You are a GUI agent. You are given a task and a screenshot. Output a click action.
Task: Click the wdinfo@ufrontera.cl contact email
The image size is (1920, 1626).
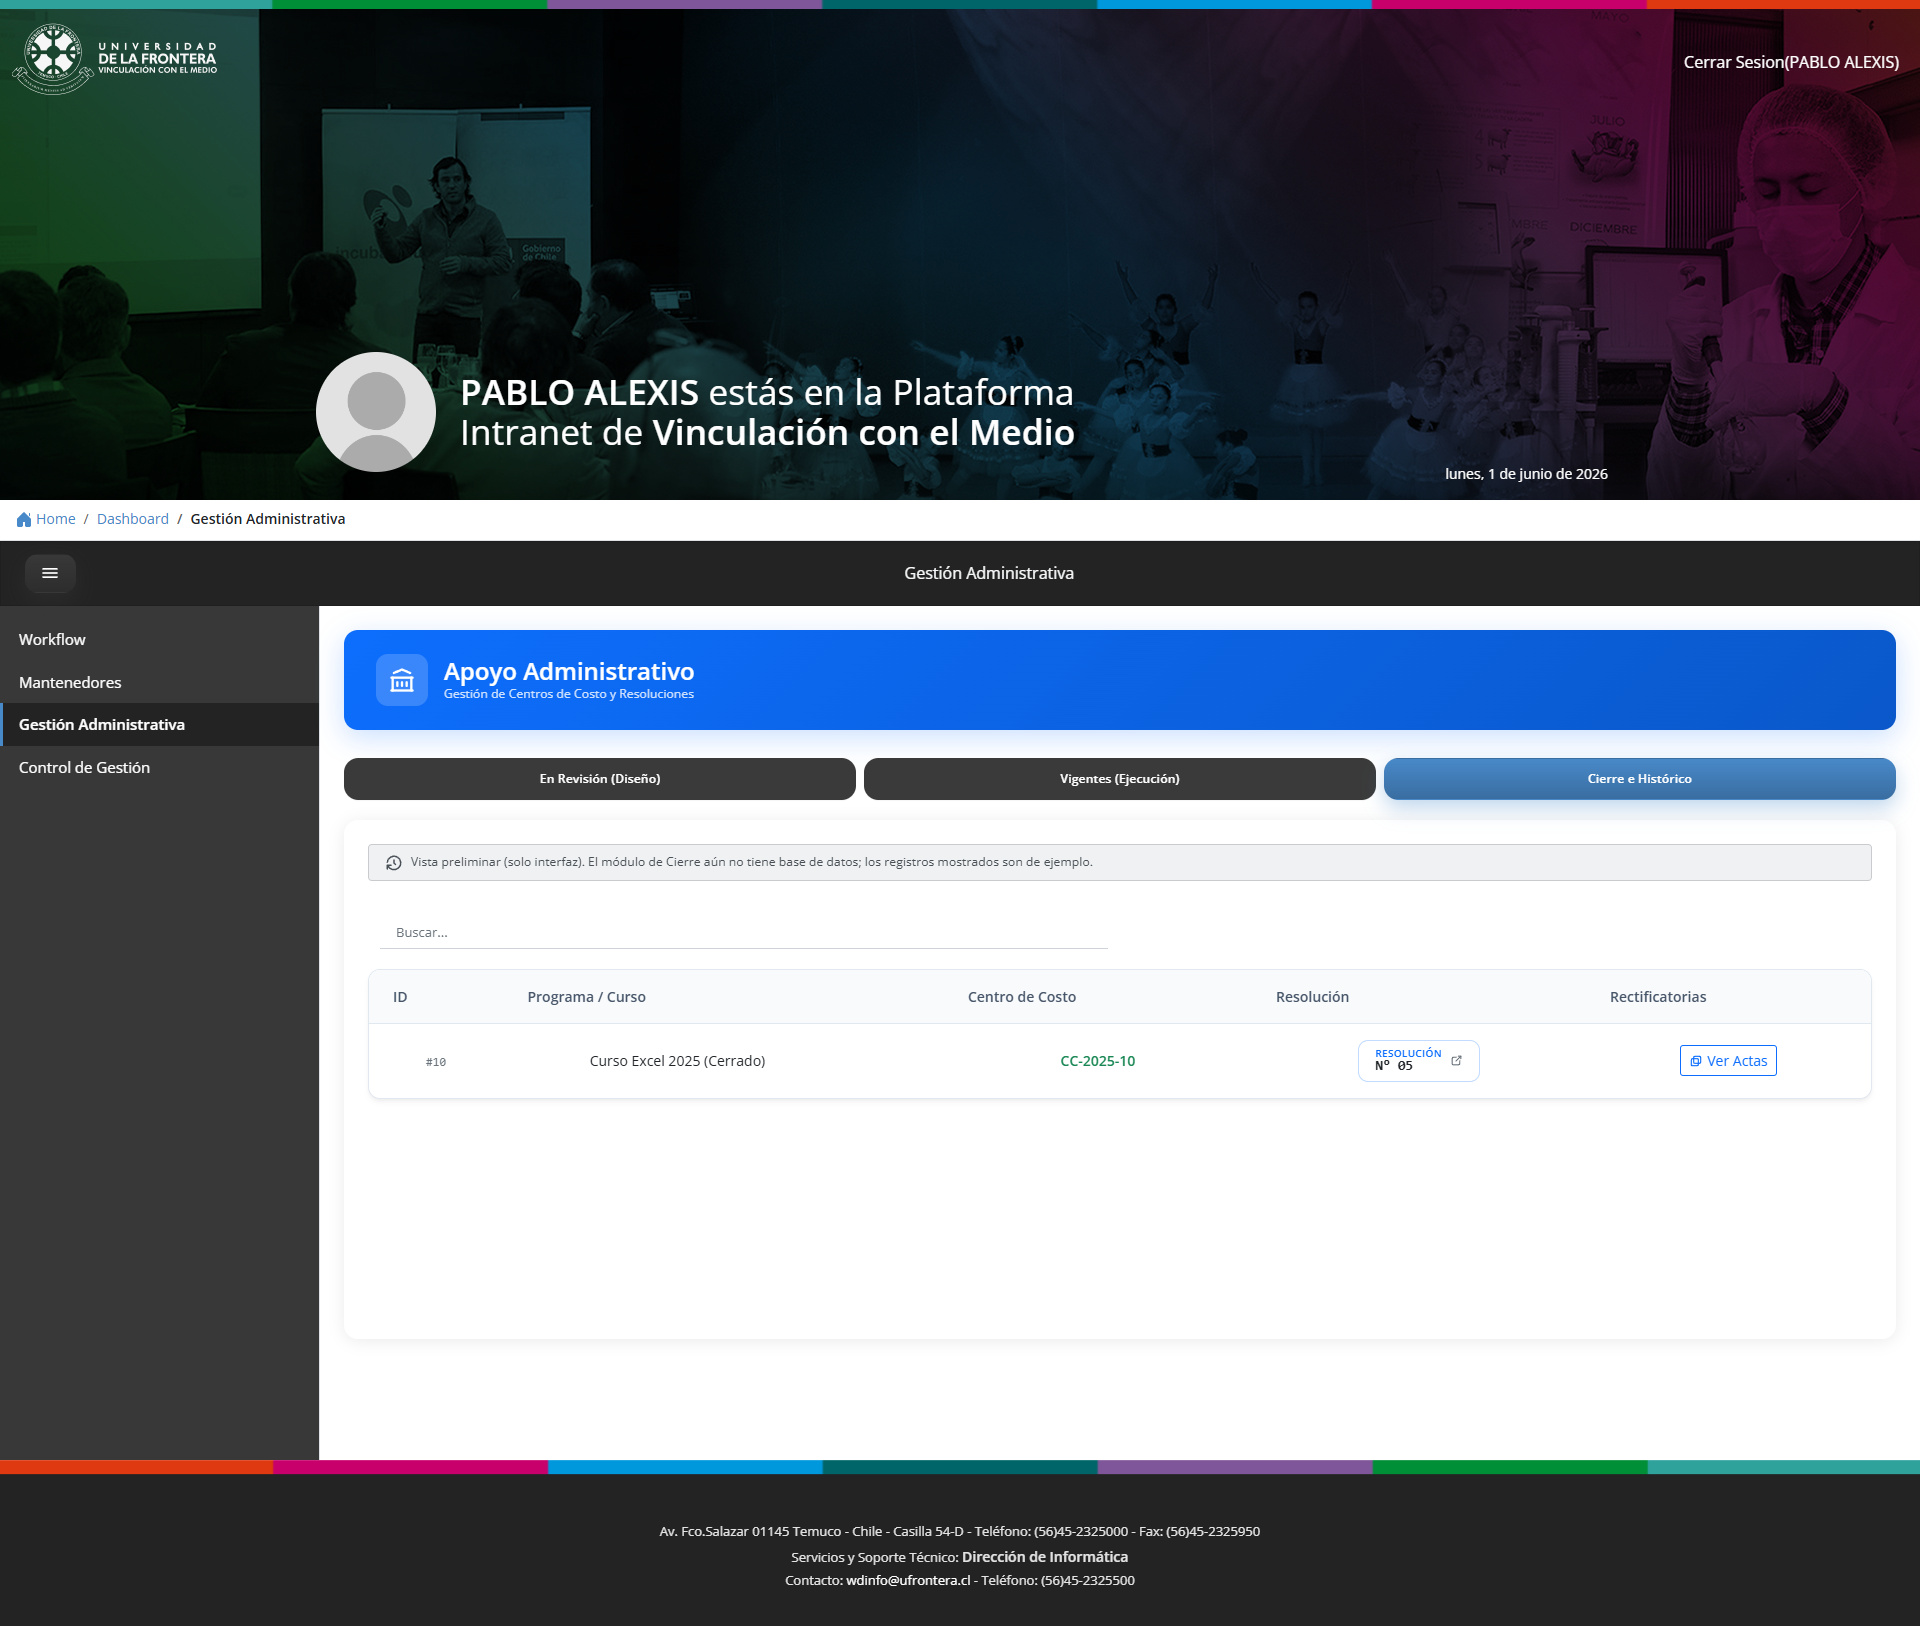(x=908, y=1580)
